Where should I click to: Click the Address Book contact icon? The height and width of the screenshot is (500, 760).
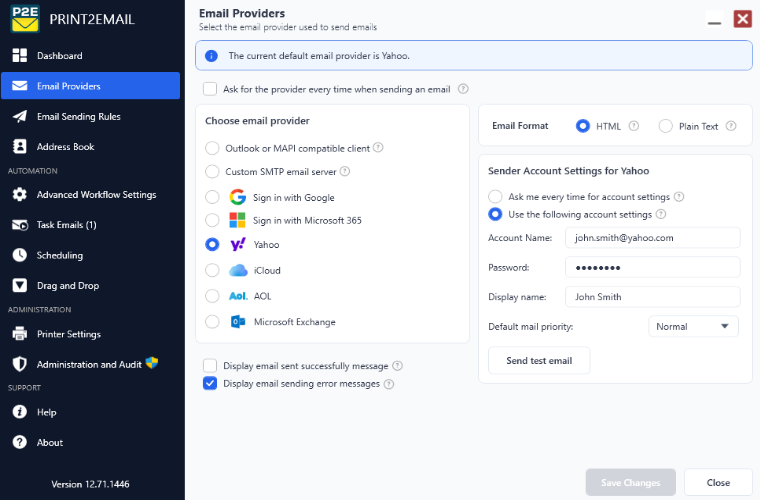click(20, 146)
